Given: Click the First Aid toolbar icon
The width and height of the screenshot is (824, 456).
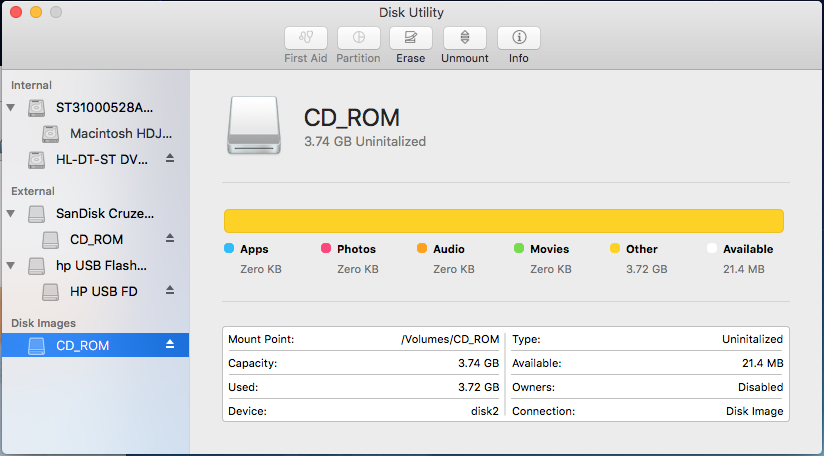Looking at the screenshot, I should [x=306, y=38].
